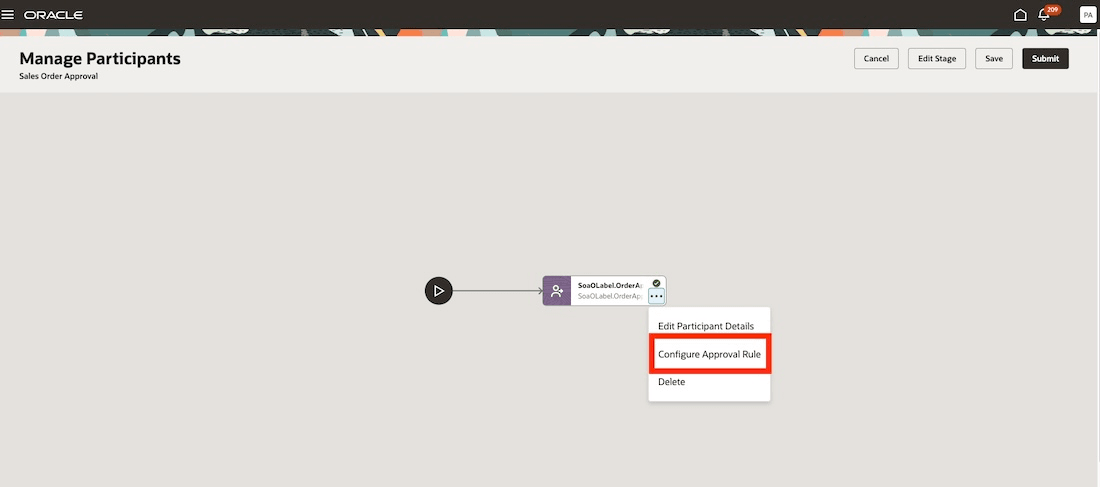
Task: Click the Manage Participants heading
Action: (x=100, y=59)
